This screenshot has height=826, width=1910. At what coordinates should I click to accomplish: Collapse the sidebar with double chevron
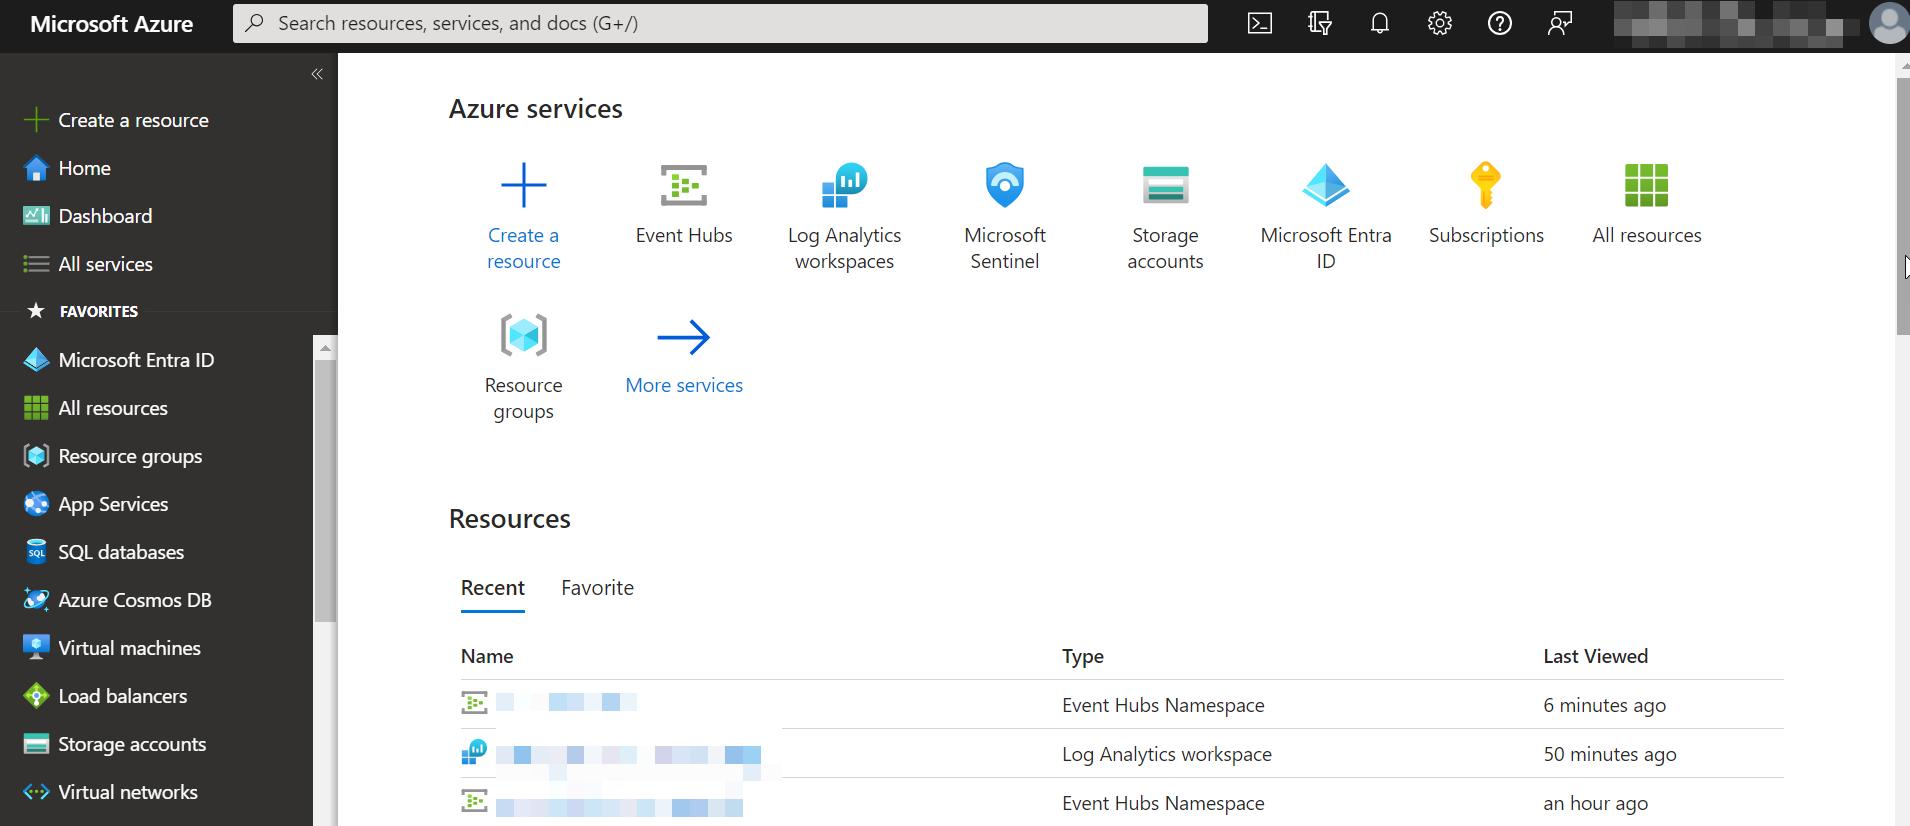coord(317,74)
